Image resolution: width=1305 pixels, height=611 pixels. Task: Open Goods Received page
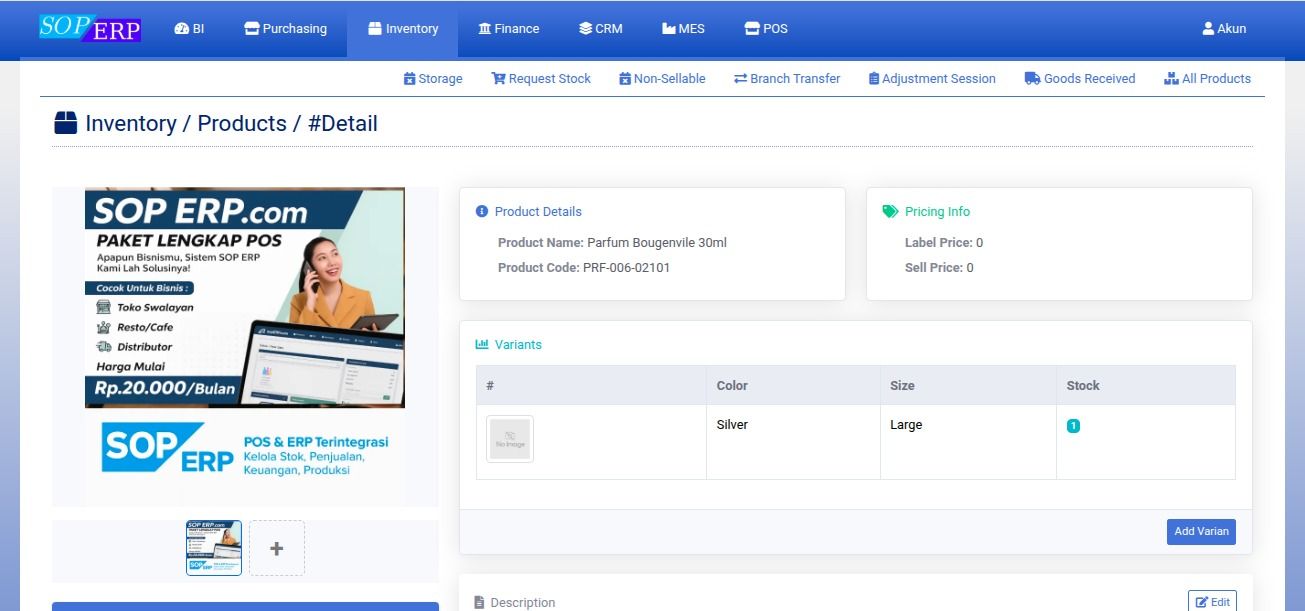point(1080,79)
